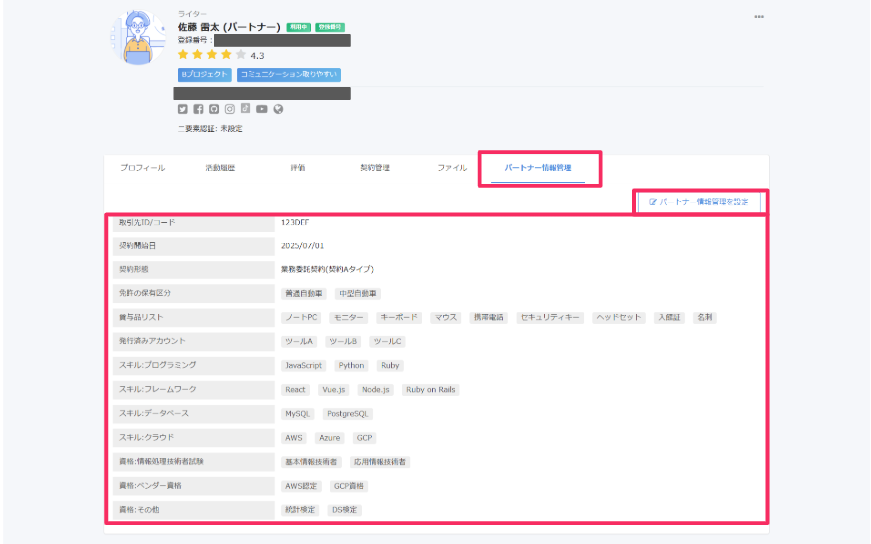The width and height of the screenshot is (871, 544).
Task: Click the 二要素認証: 未設定 text
Action: tap(210, 128)
